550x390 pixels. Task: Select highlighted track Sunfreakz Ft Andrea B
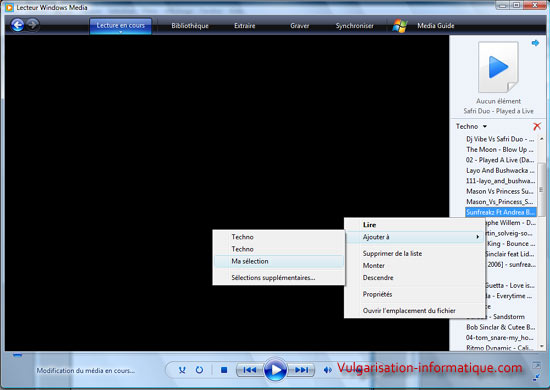pos(501,212)
